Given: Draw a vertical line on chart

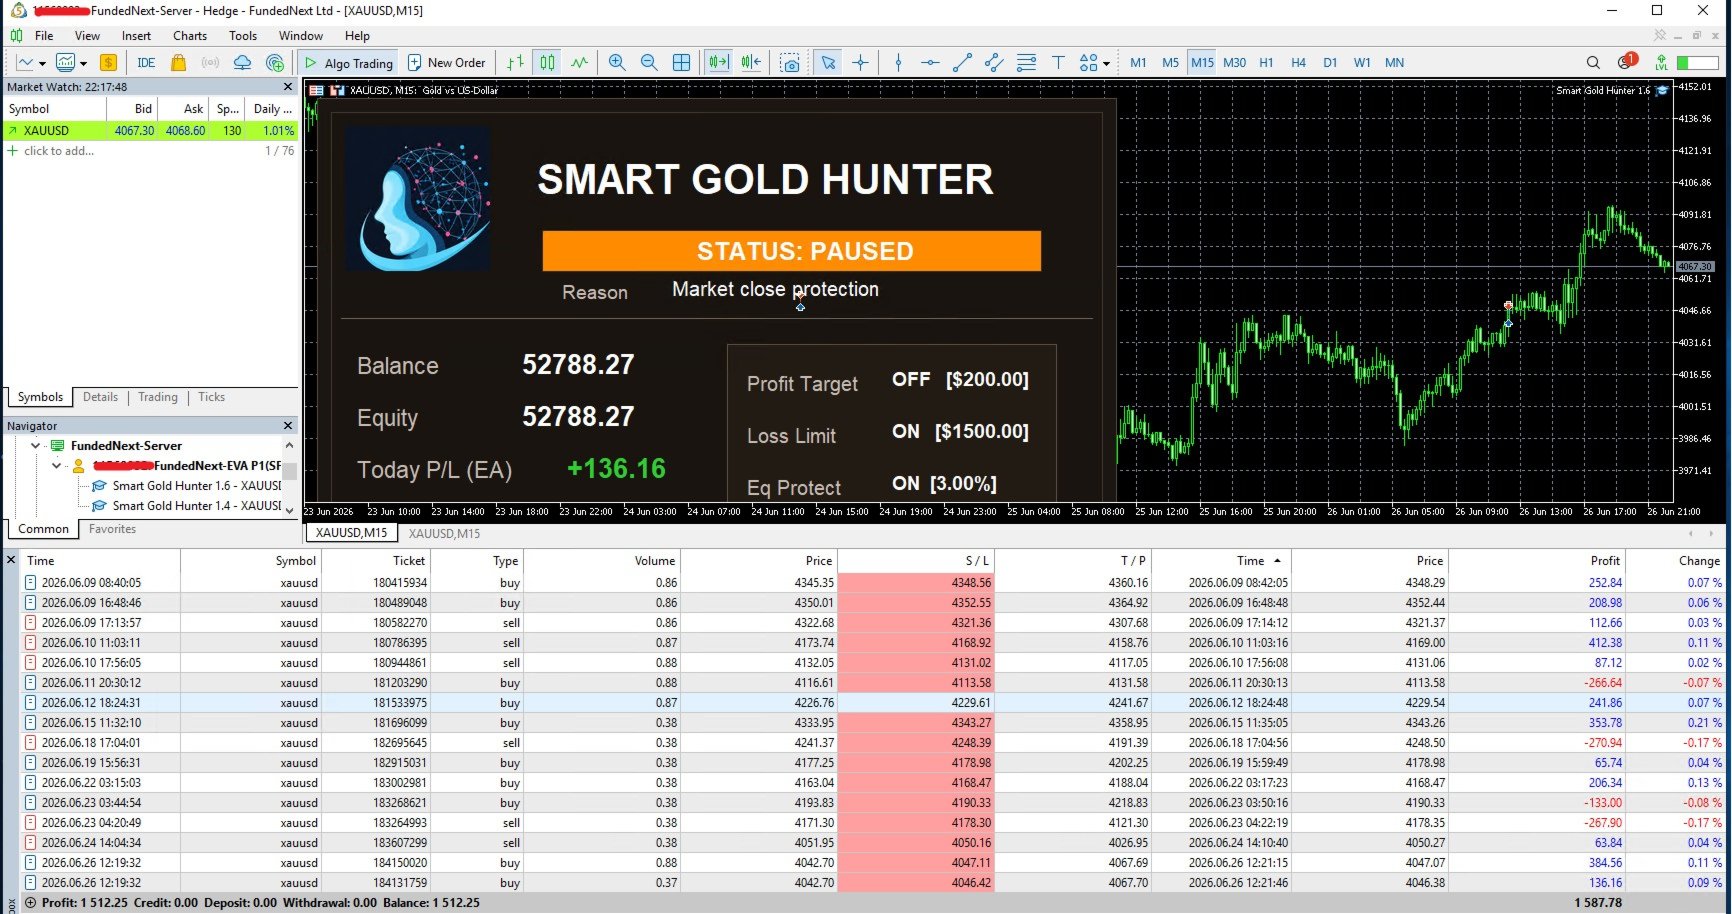Looking at the screenshot, I should (x=898, y=62).
